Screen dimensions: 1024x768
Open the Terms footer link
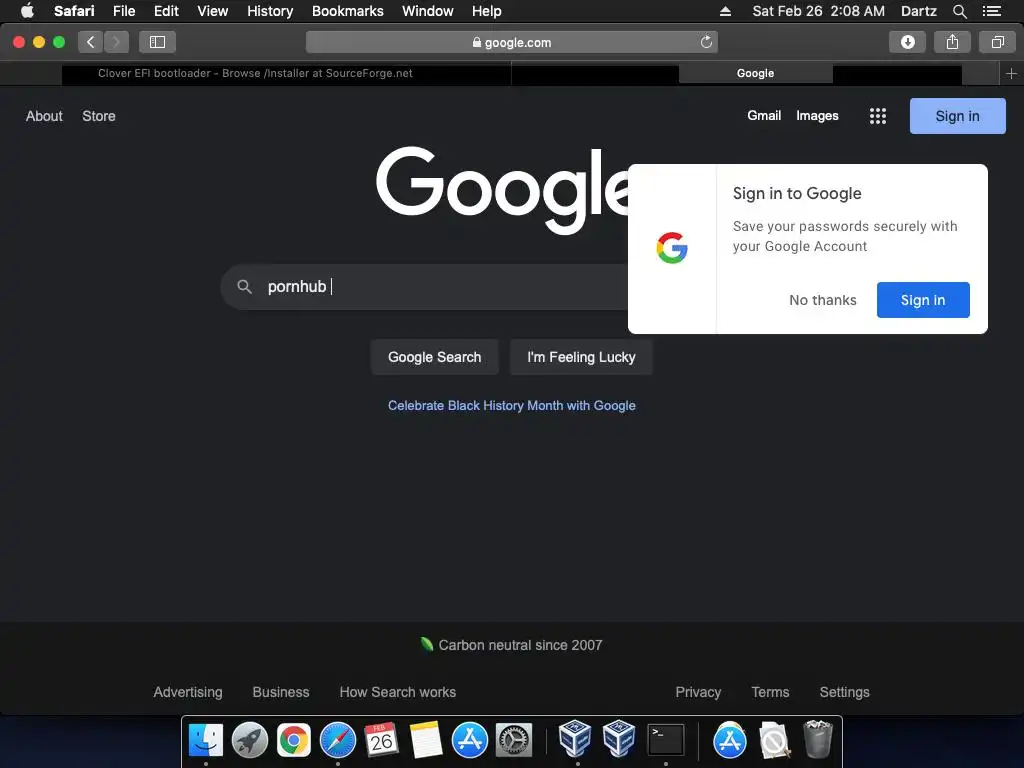[x=770, y=692]
